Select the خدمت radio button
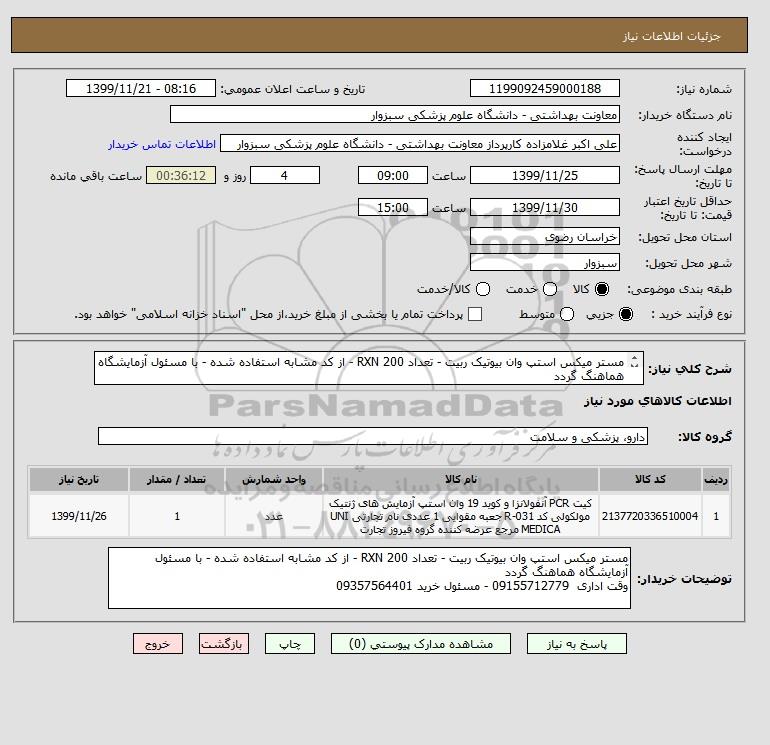This screenshot has height=745, width=770. (x=550, y=289)
